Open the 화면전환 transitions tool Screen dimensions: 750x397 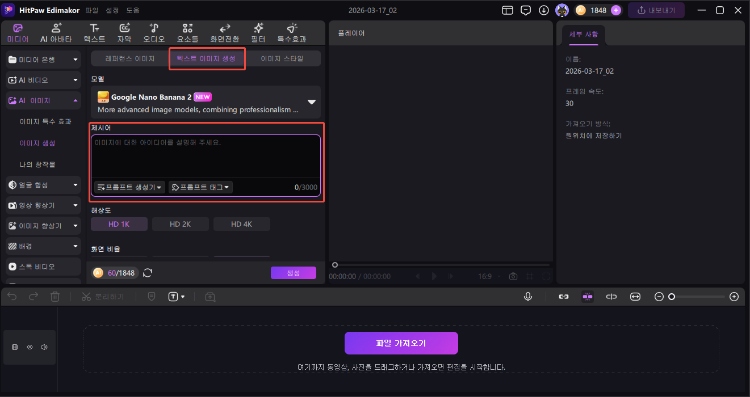(x=224, y=33)
